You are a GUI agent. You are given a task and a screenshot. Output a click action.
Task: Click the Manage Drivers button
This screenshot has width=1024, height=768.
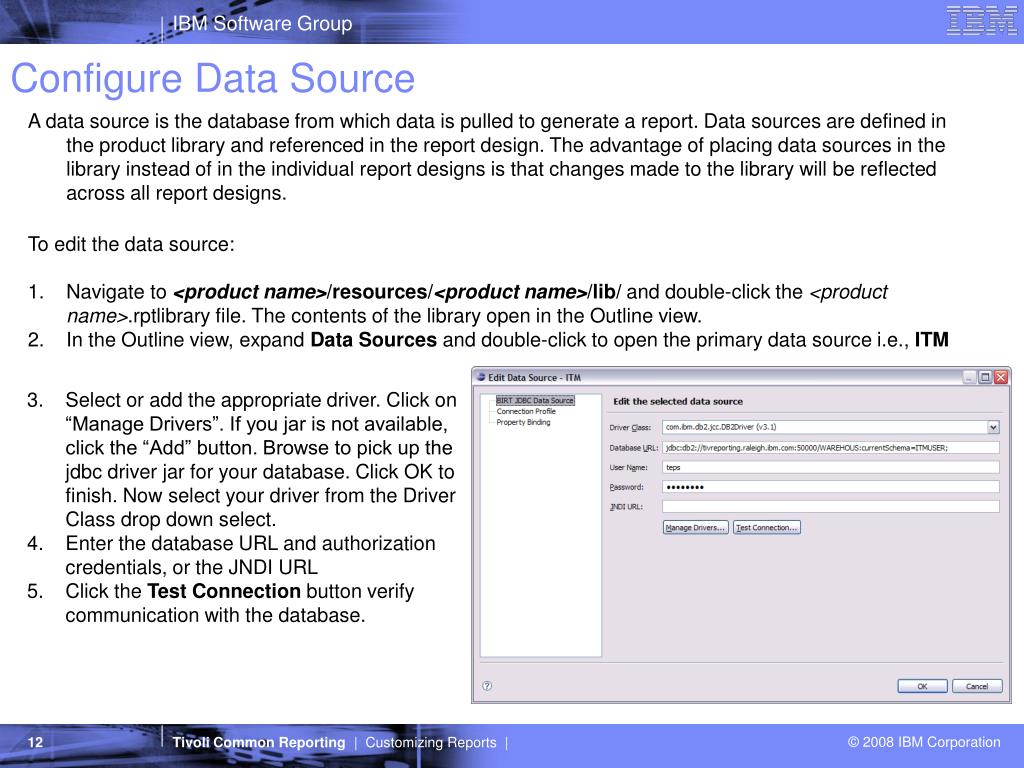(696, 528)
